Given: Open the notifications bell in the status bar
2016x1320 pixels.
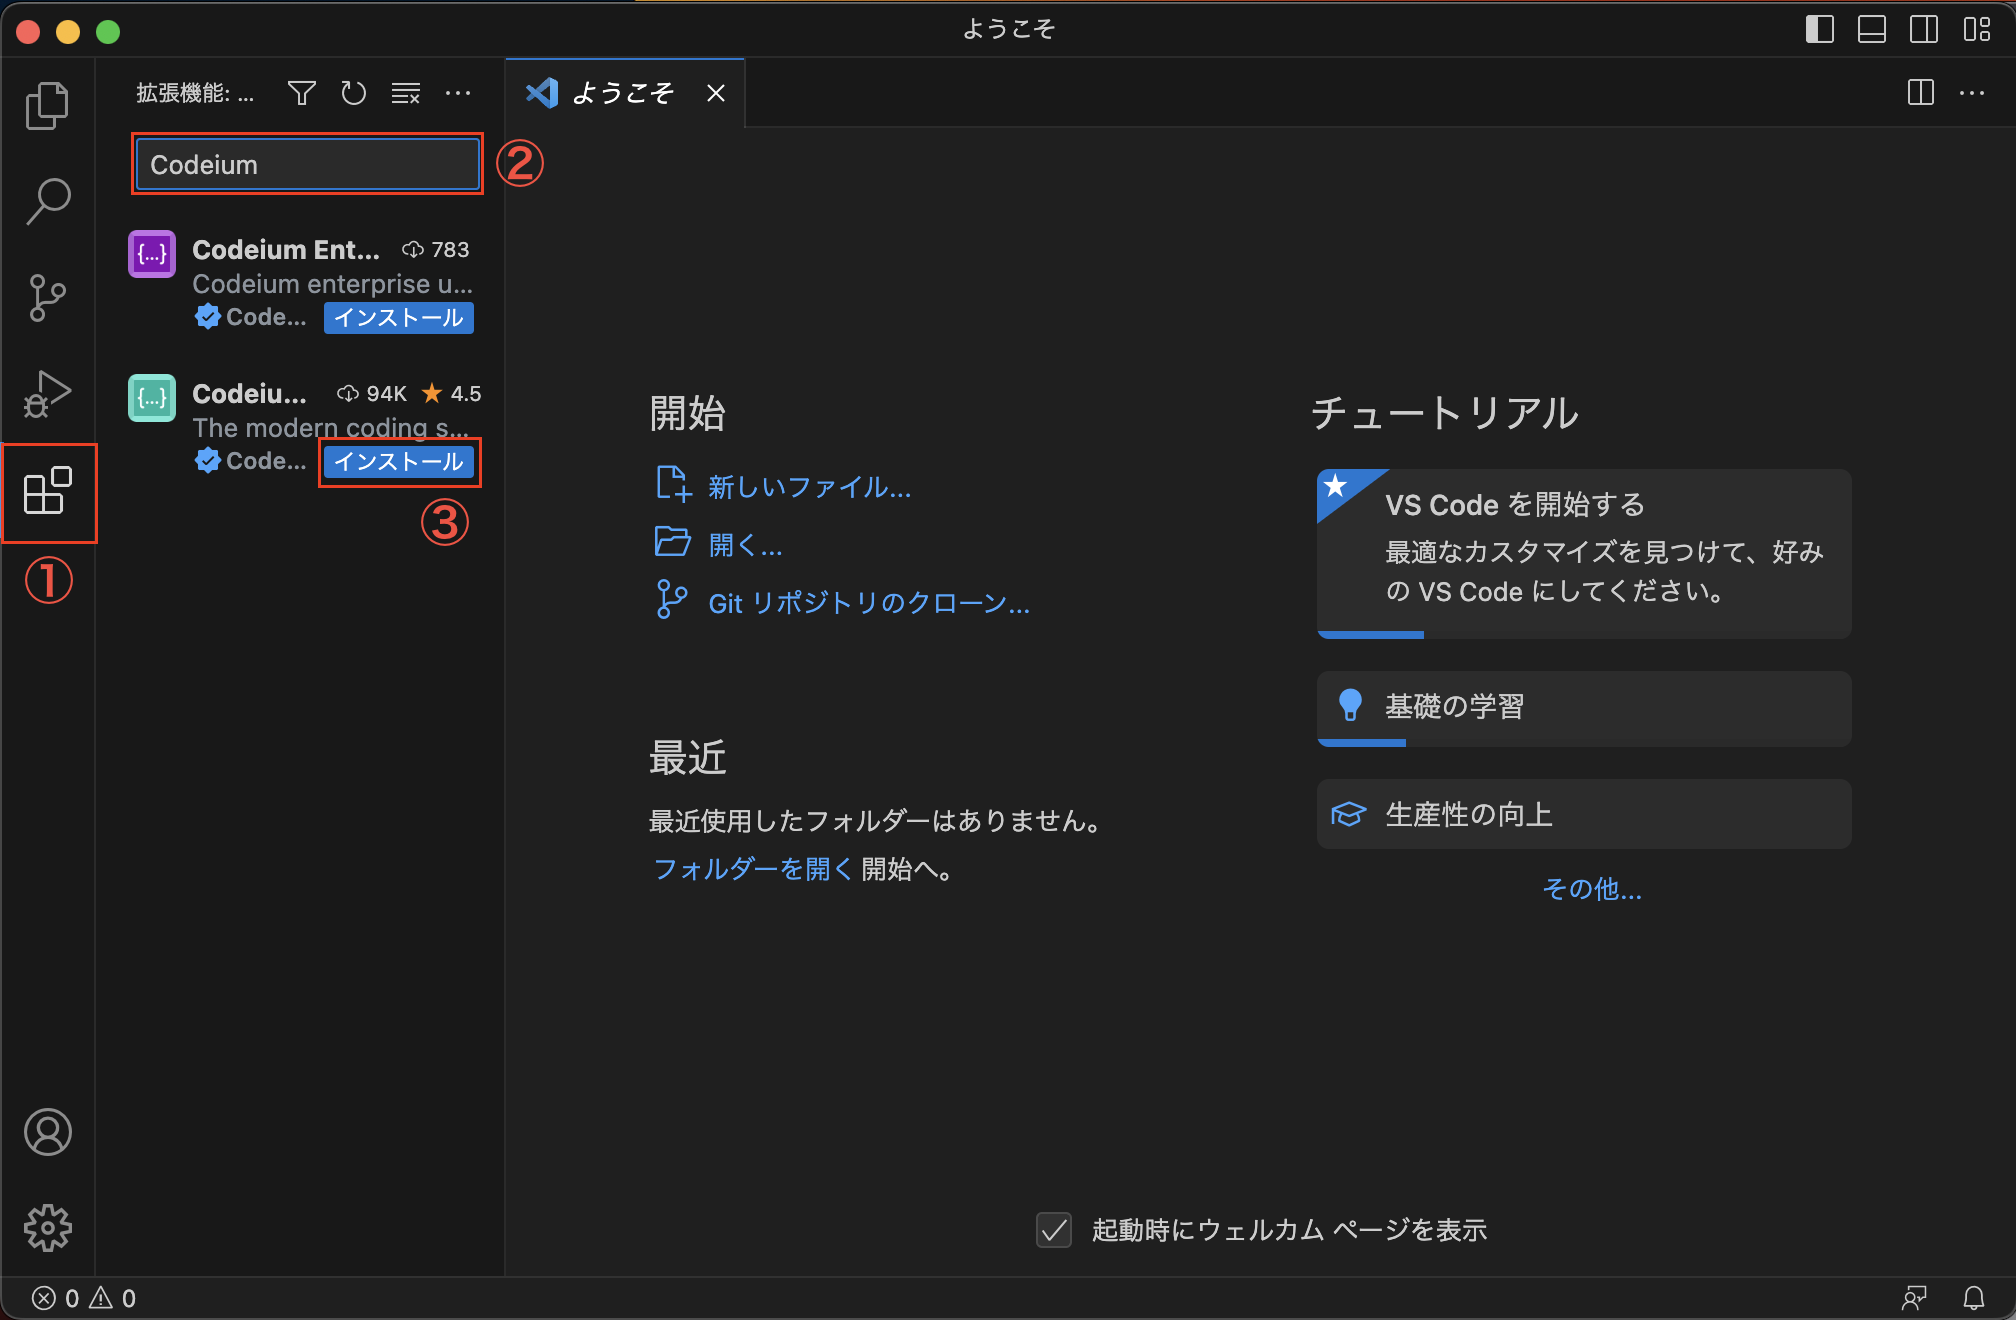Looking at the screenshot, I should 1975,1297.
